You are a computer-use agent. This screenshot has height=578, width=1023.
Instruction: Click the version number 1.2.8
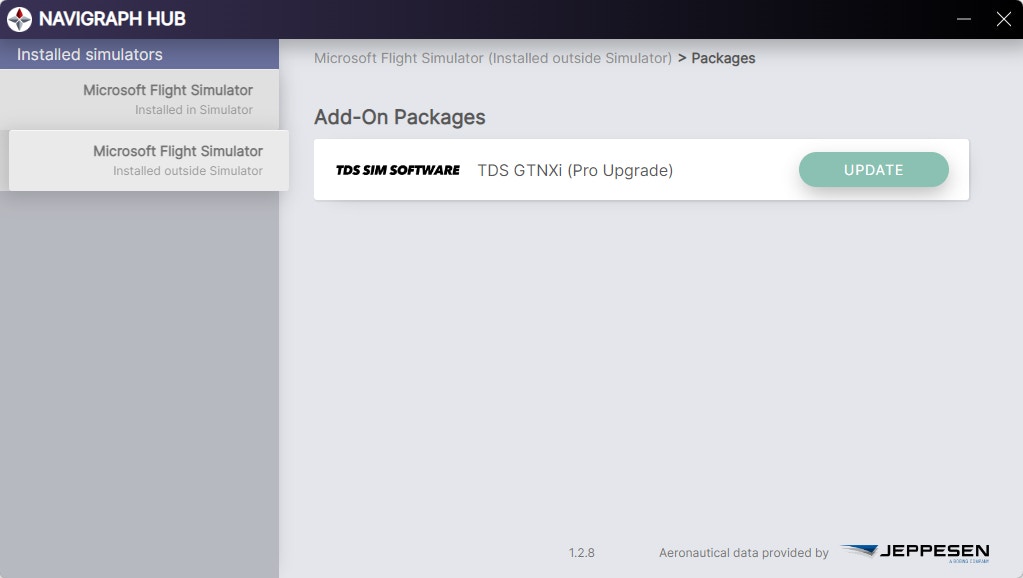click(581, 553)
